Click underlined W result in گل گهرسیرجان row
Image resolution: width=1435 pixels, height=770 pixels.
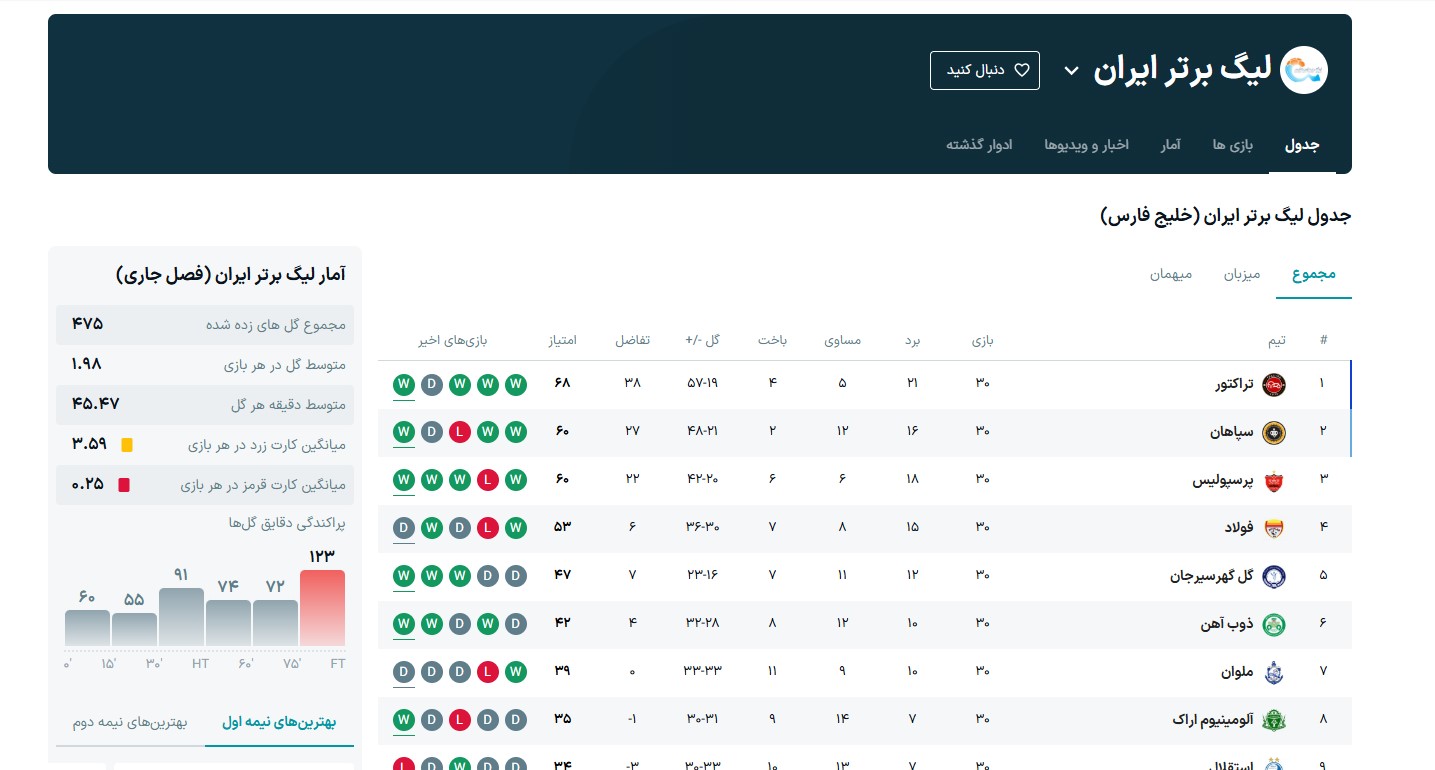(404, 576)
